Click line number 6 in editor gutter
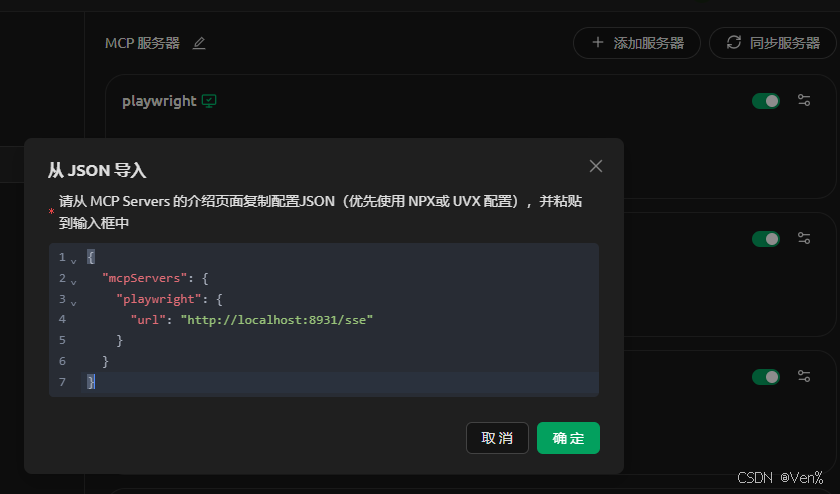The image size is (840, 494). tap(62, 361)
